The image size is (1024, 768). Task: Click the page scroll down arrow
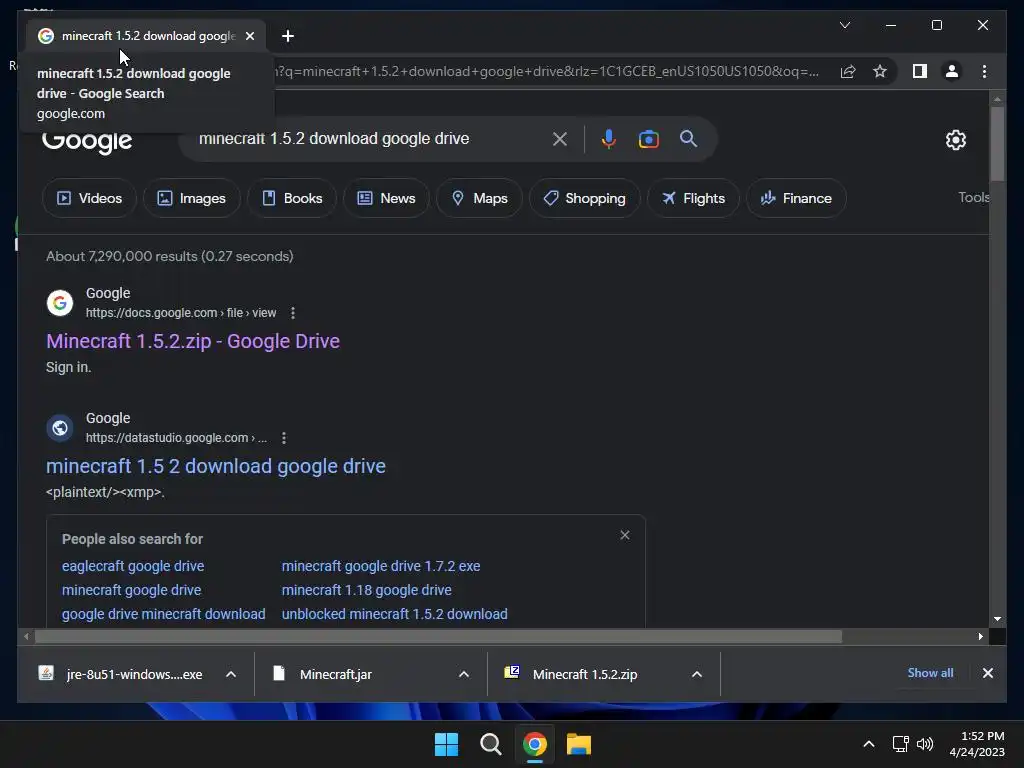tap(997, 619)
